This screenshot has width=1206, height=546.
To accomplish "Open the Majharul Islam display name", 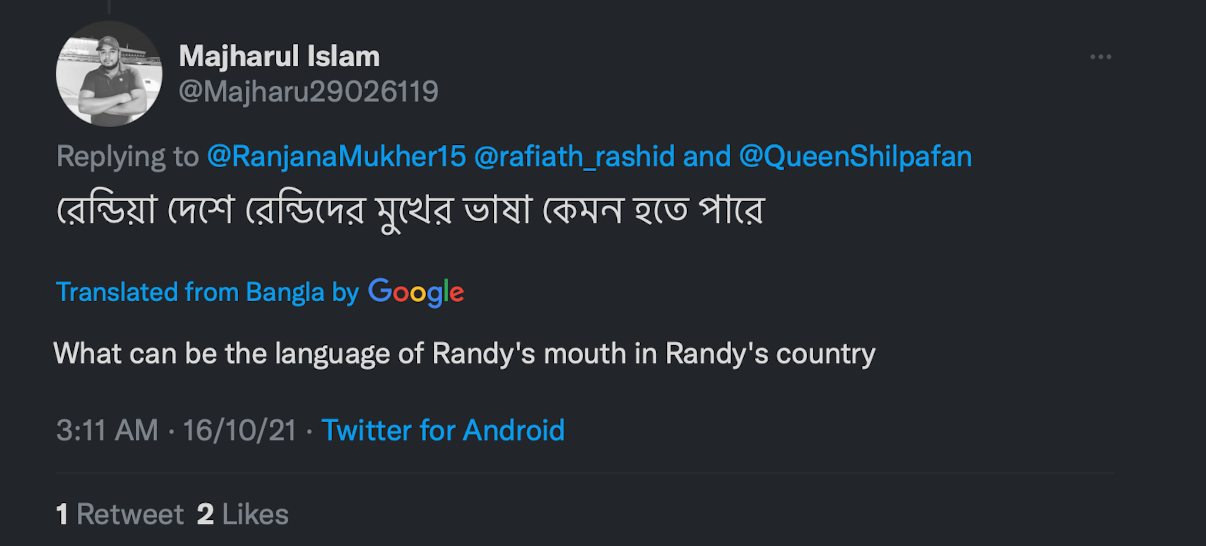I will tap(279, 56).
